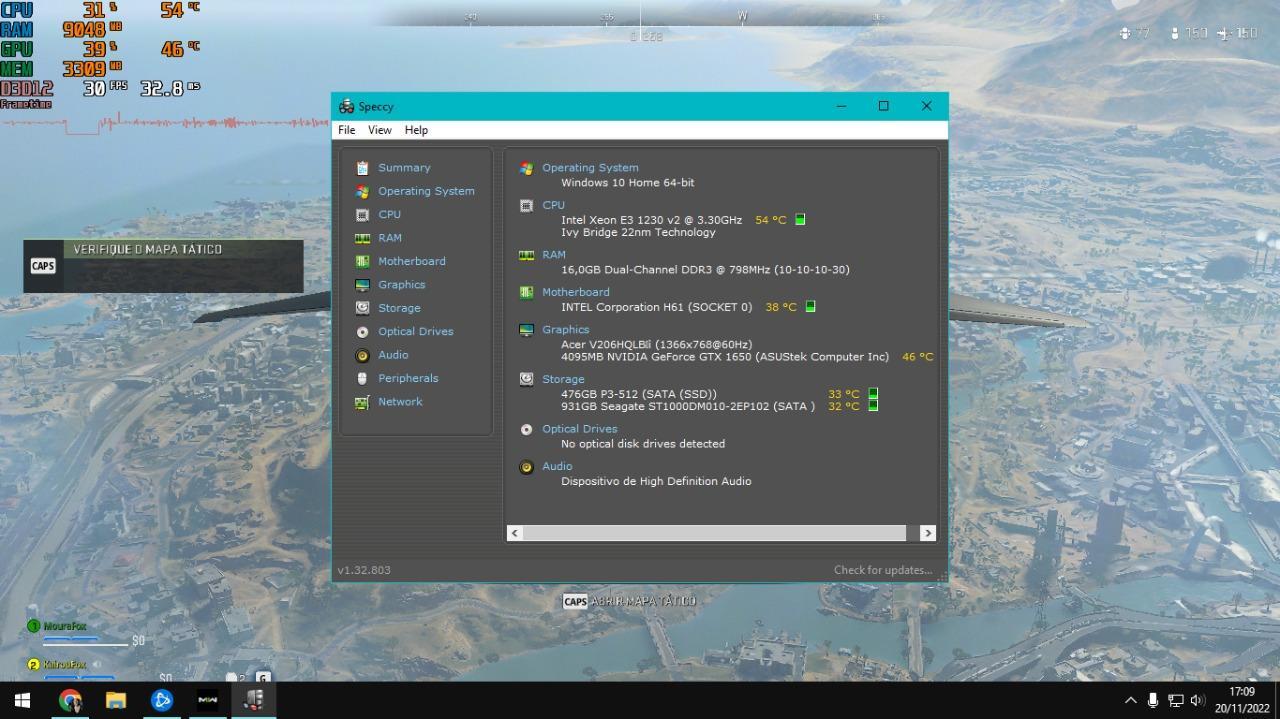The width and height of the screenshot is (1280, 719).
Task: Open Battle.net from the taskbar
Action: (162, 700)
